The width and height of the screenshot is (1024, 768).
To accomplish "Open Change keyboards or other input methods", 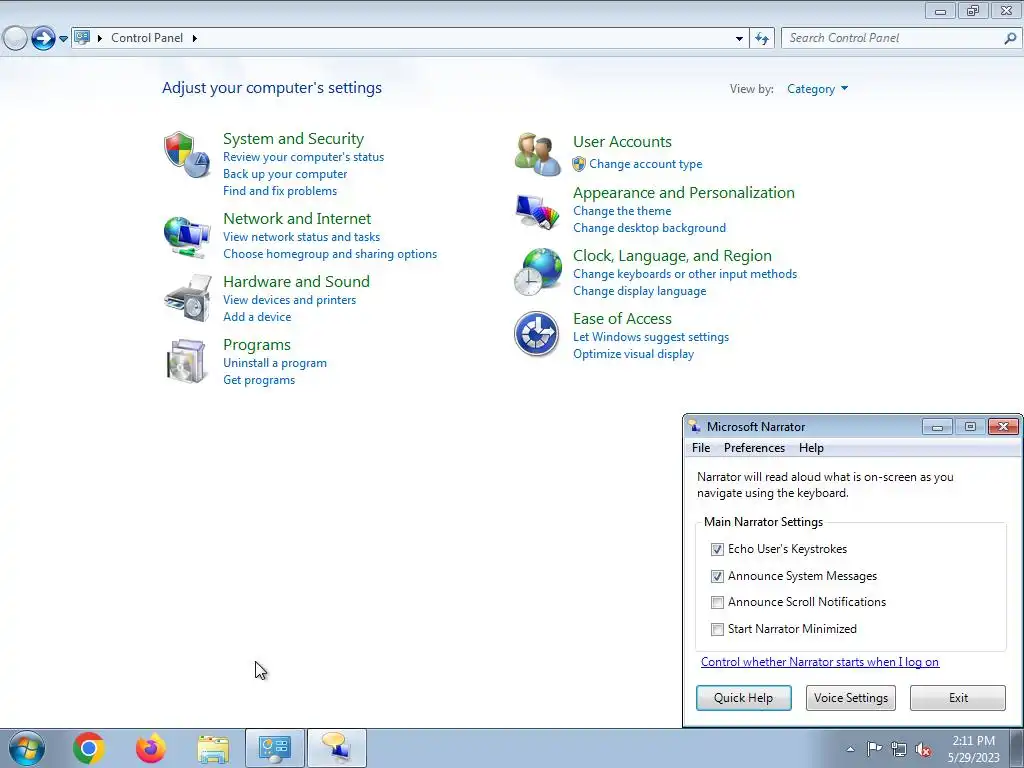I will coord(684,274).
